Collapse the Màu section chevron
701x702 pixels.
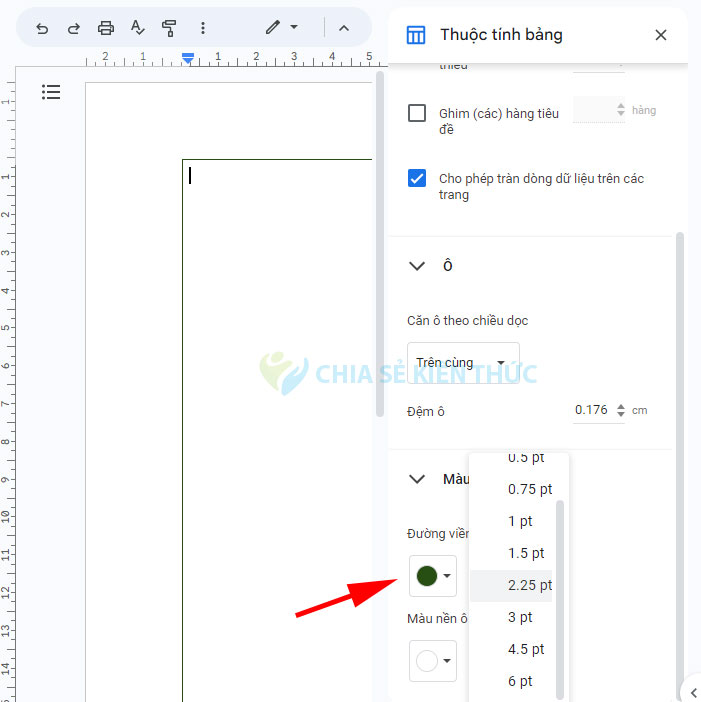tap(417, 479)
